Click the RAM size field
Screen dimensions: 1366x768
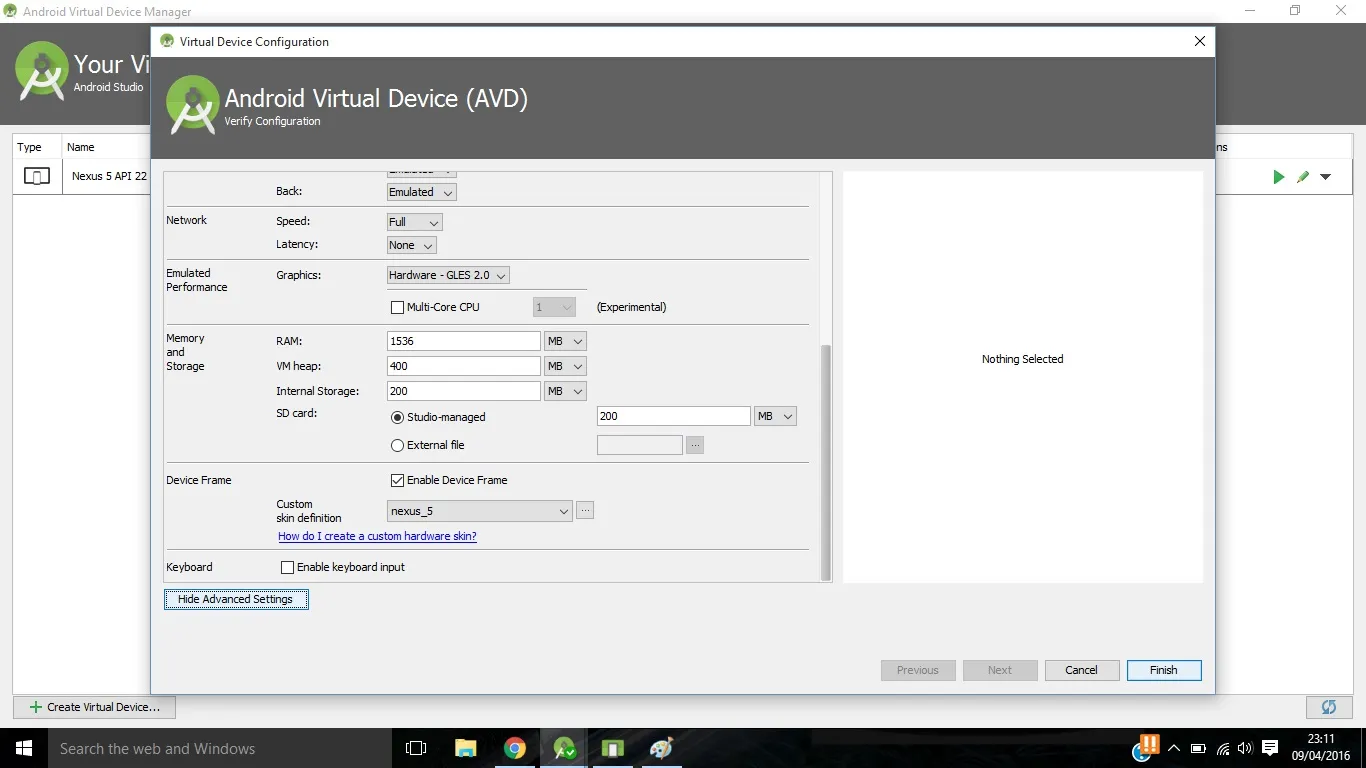pyautogui.click(x=463, y=341)
